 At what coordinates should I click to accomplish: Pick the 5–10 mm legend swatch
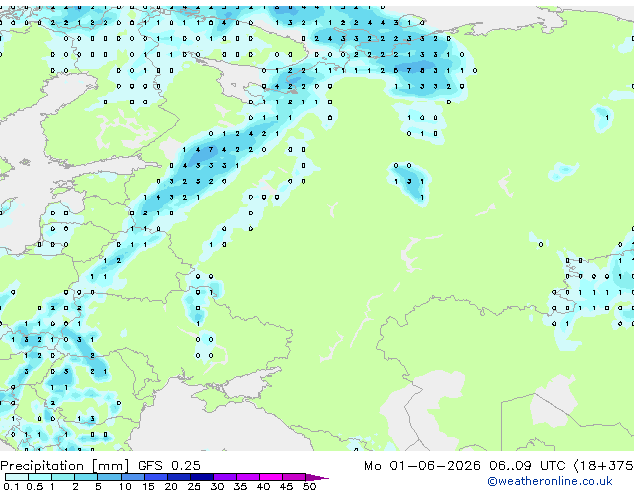(109, 477)
